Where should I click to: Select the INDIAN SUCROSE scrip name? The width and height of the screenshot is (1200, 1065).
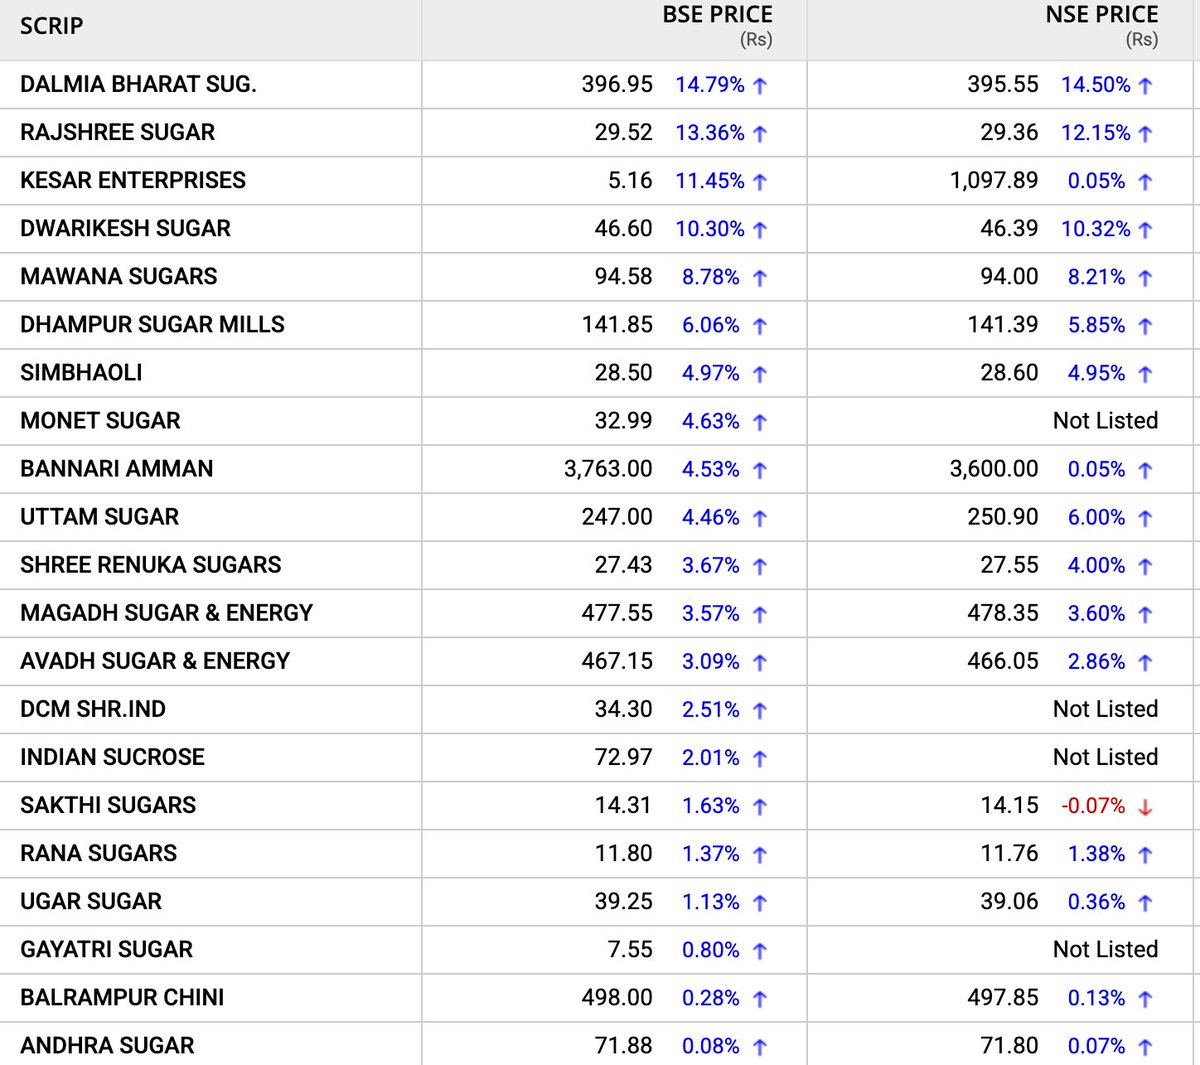[112, 756]
